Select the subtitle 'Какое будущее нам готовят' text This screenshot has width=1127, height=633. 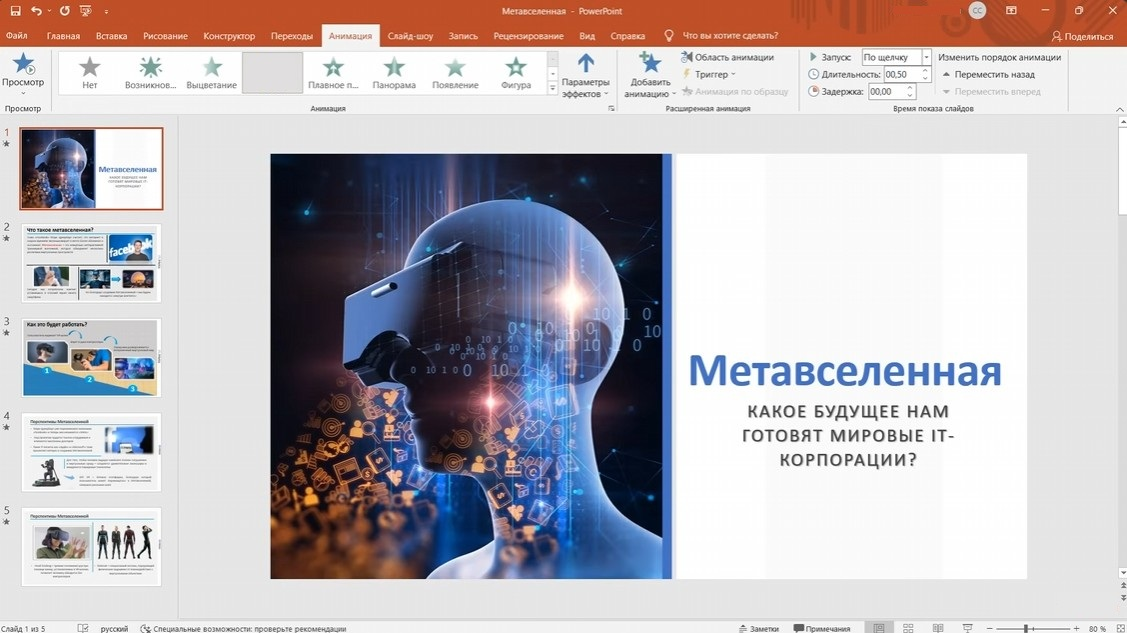point(848,435)
